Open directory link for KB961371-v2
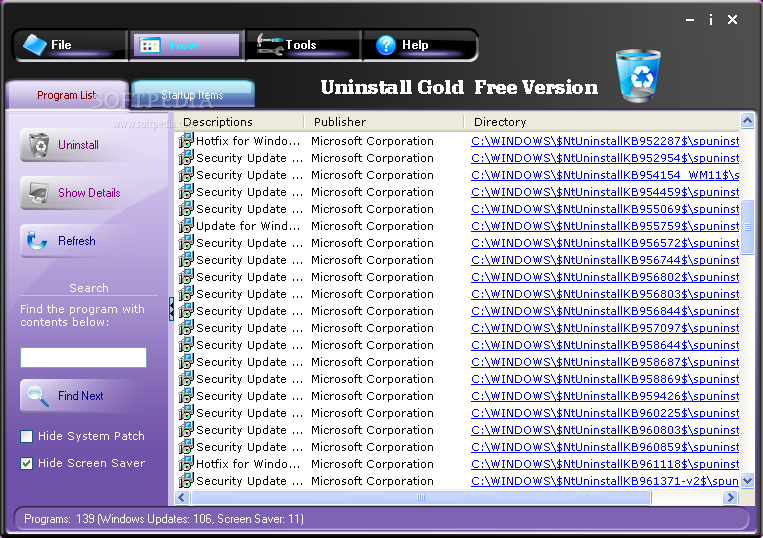The height and width of the screenshot is (538, 763). 605,481
